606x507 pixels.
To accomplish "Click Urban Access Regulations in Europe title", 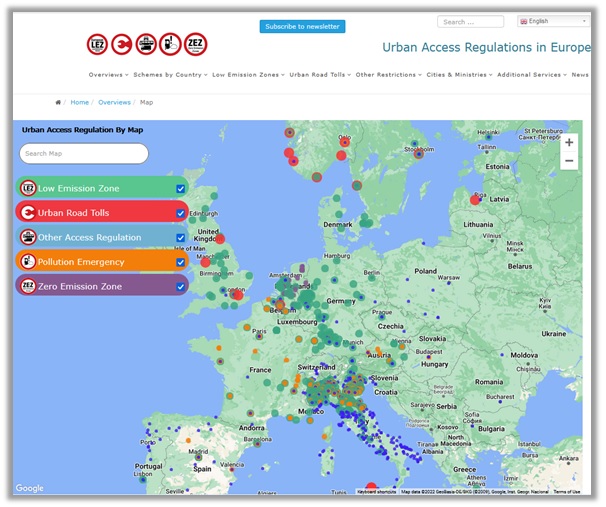I will coord(486,47).
